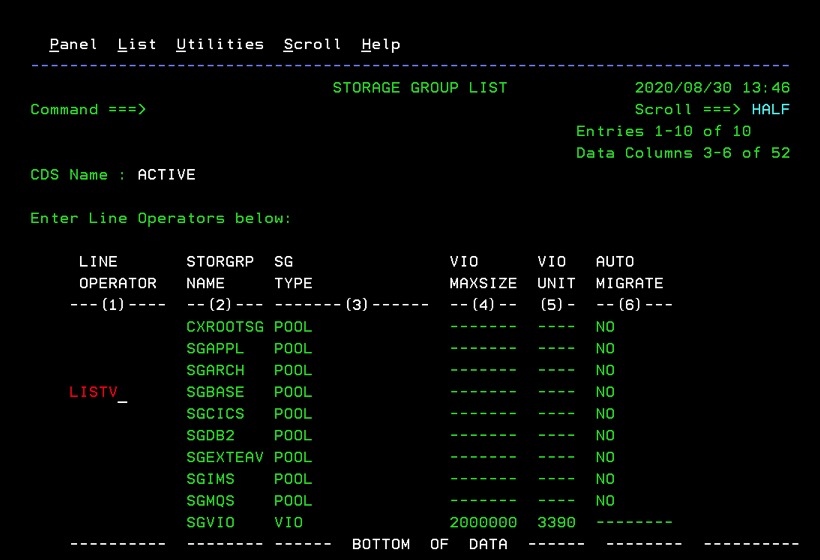Open the Panel menu
This screenshot has height=560, width=820.
73,44
